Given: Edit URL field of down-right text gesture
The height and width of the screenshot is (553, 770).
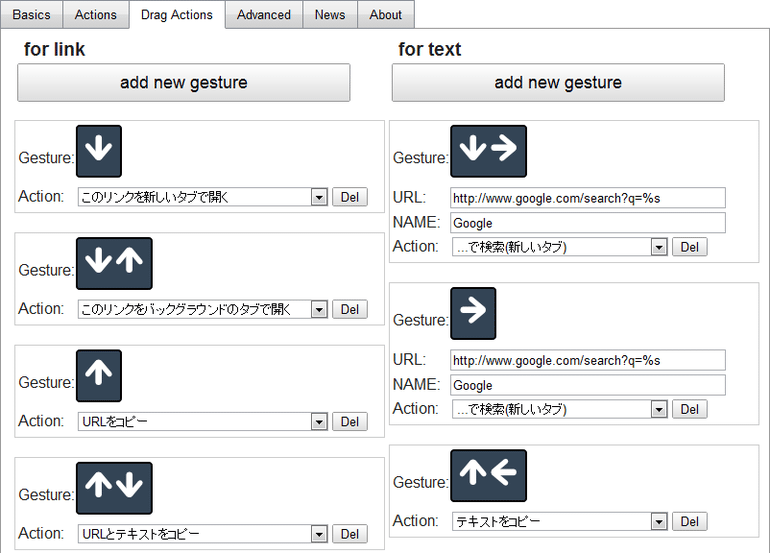Looking at the screenshot, I should (588, 198).
